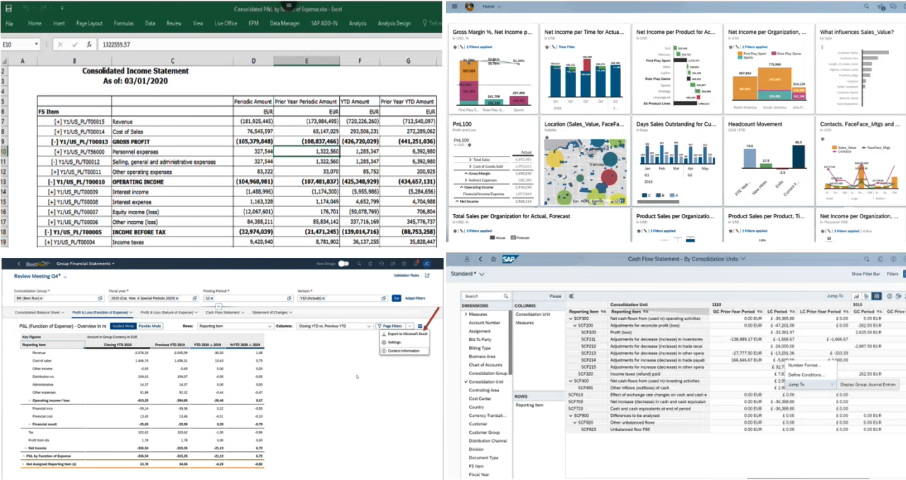Click the Undo arrow in Excel
This screenshot has height=480, width=906.
(x=27, y=9)
